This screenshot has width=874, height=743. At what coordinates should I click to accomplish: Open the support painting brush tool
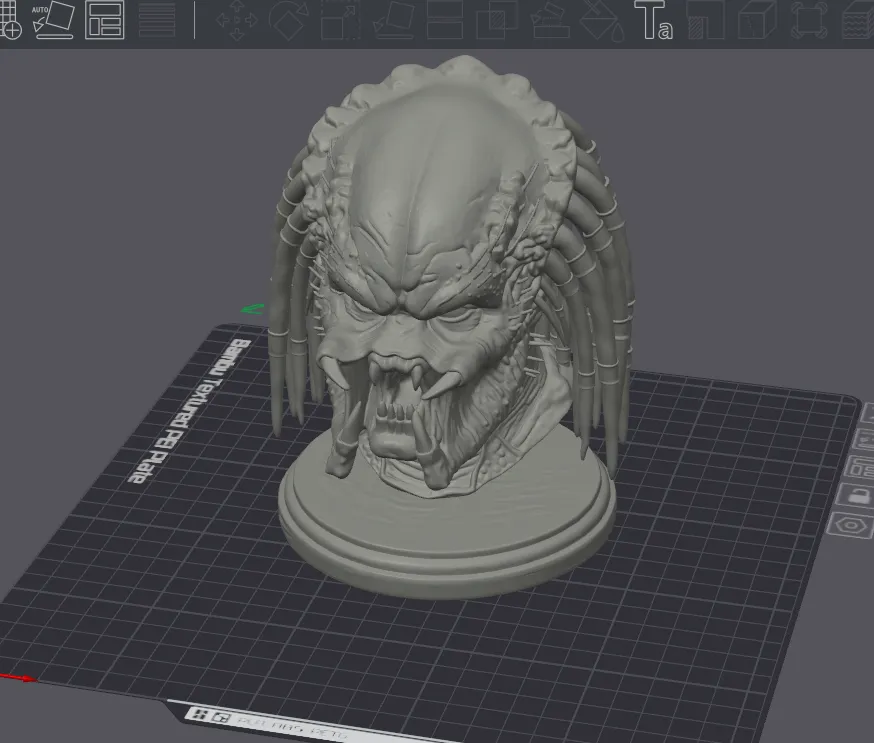tap(549, 20)
